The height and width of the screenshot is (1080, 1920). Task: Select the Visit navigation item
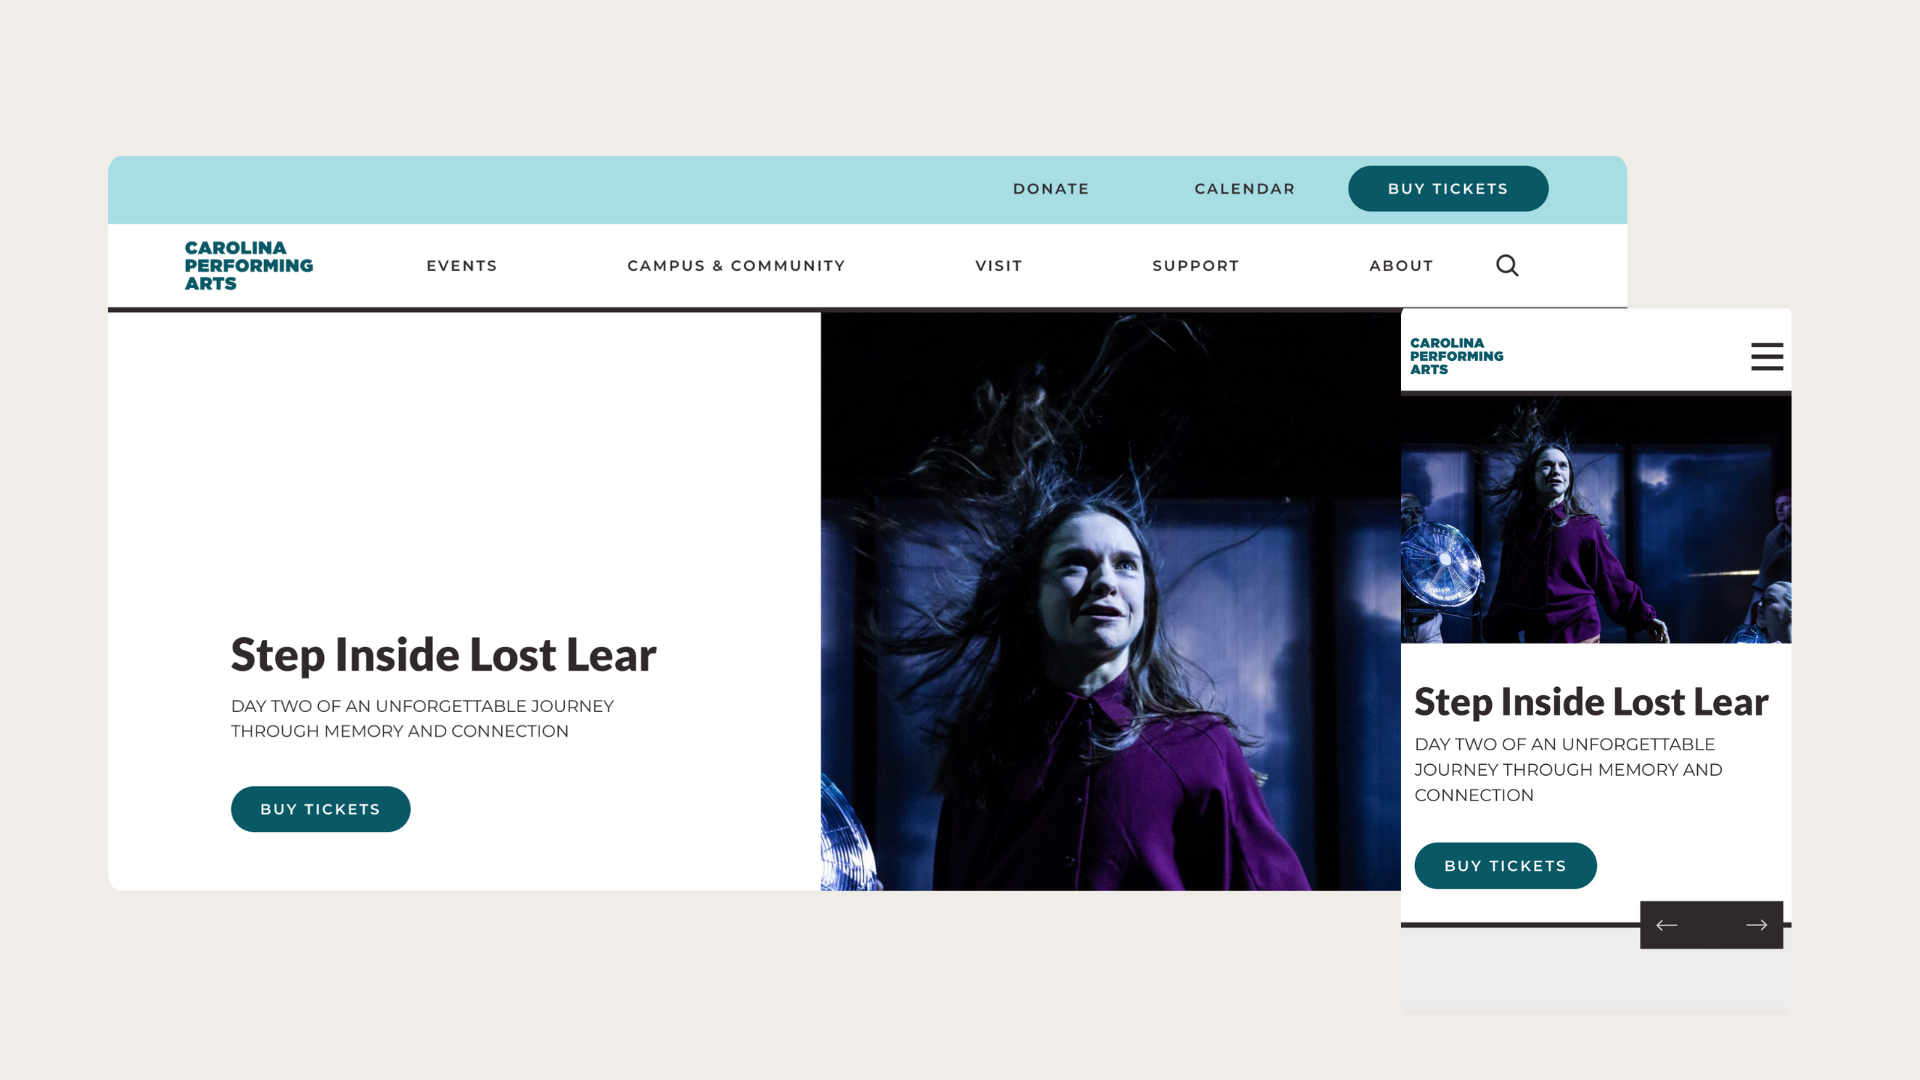pyautogui.click(x=999, y=265)
